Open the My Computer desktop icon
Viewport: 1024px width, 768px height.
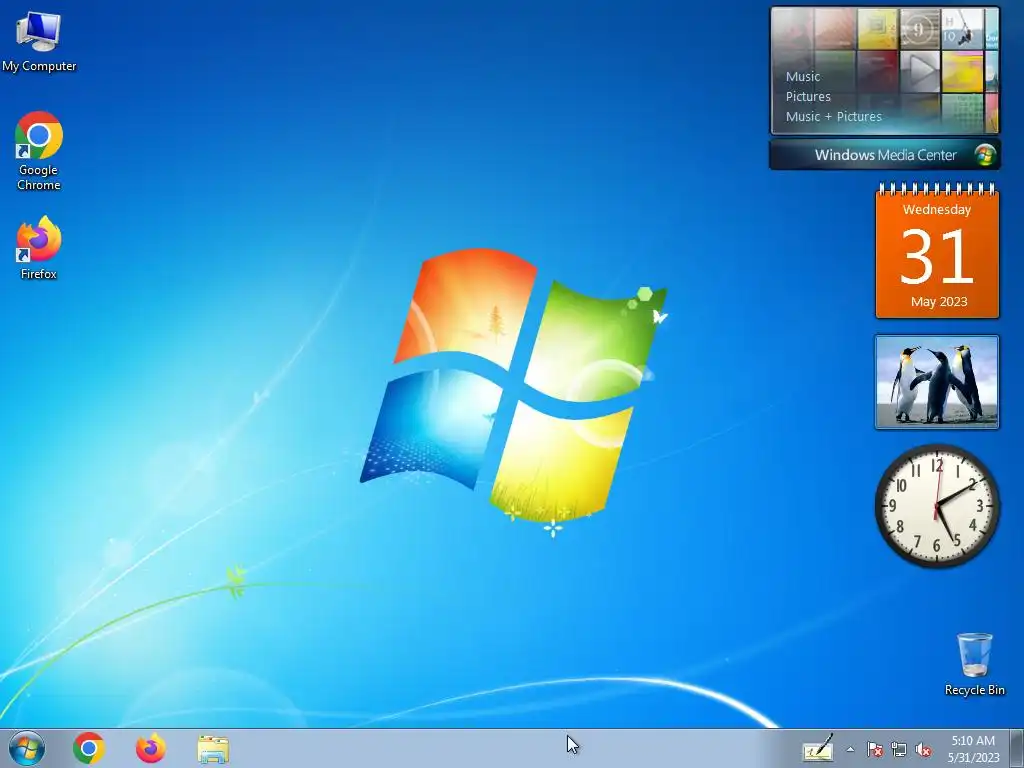pos(39,41)
